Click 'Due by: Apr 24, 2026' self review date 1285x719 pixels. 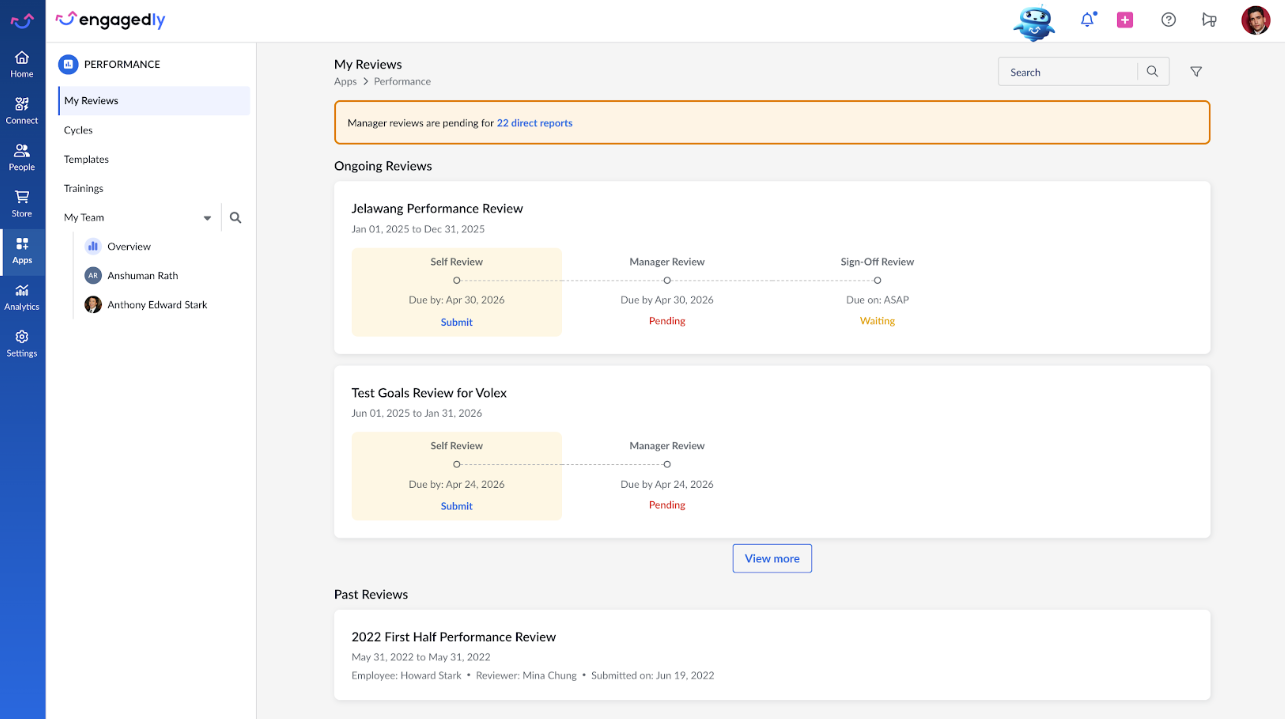pos(456,484)
